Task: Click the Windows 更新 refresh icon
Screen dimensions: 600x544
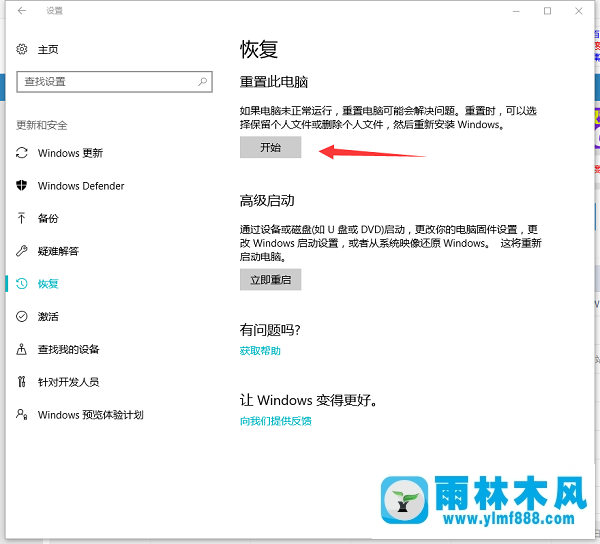Action: pos(22,153)
